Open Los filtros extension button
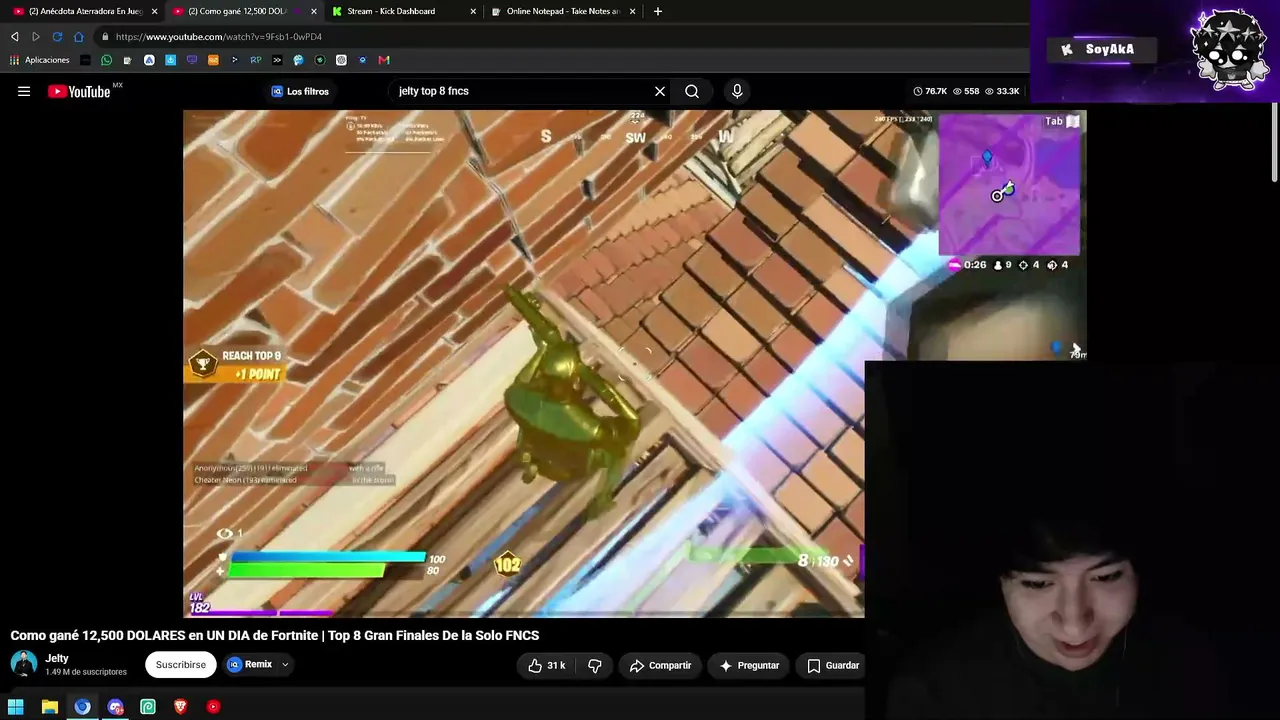1280x720 pixels. click(300, 91)
